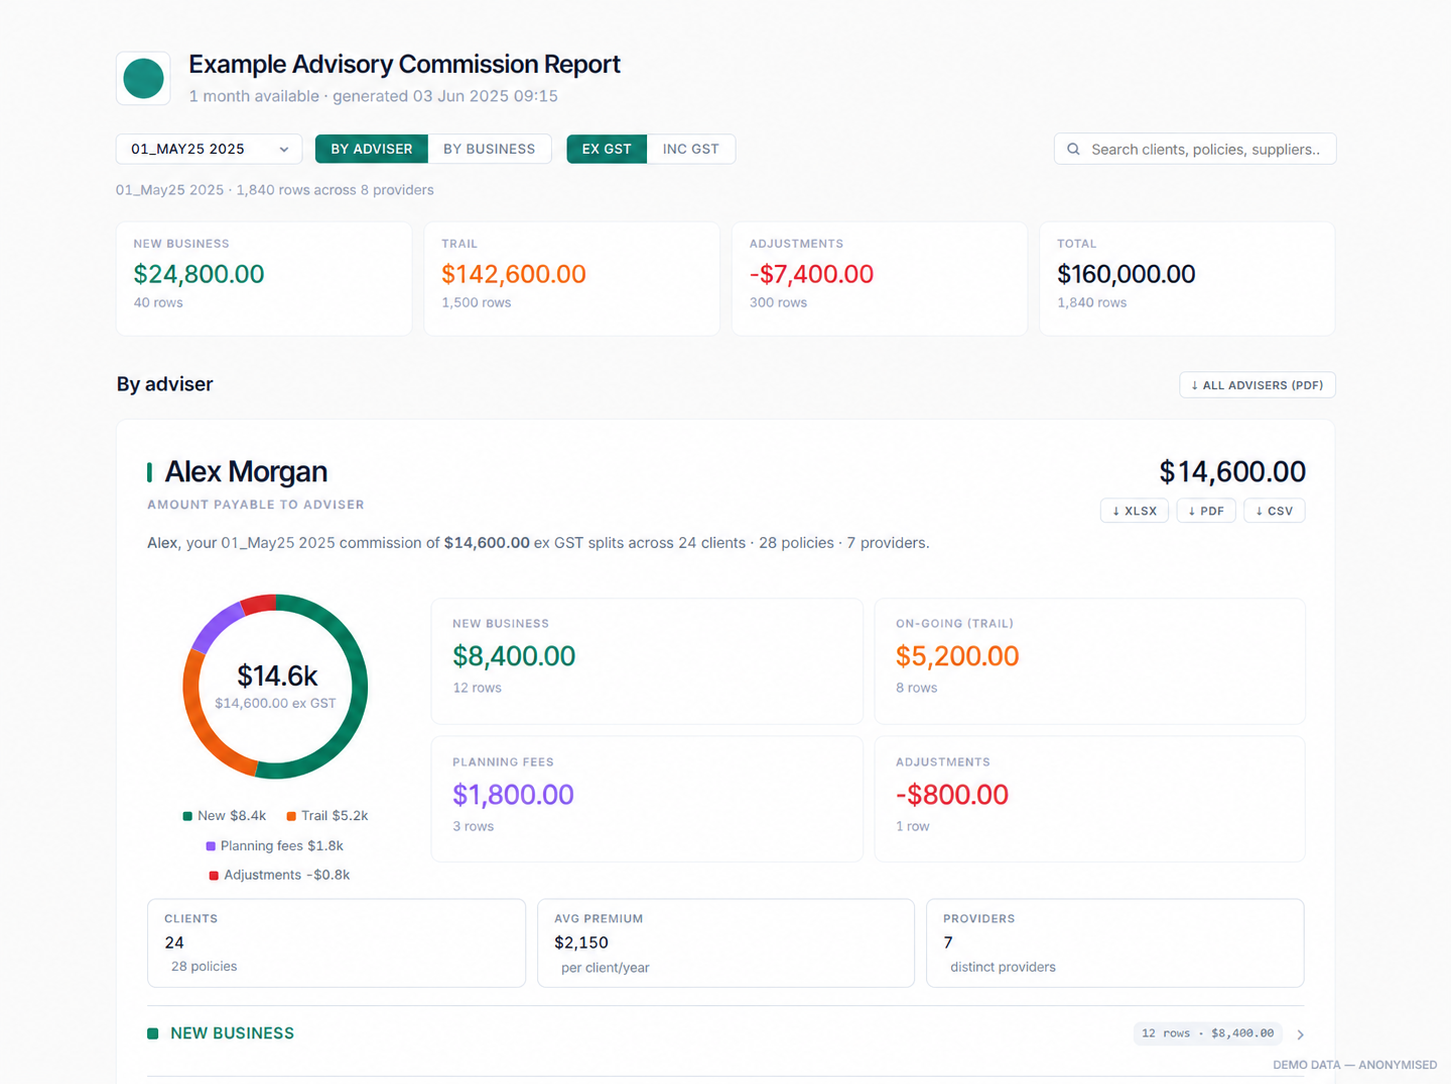Click Alex Morgan's $8,400.00 New Business card
Image resolution: width=1451 pixels, height=1084 pixels.
647,661
